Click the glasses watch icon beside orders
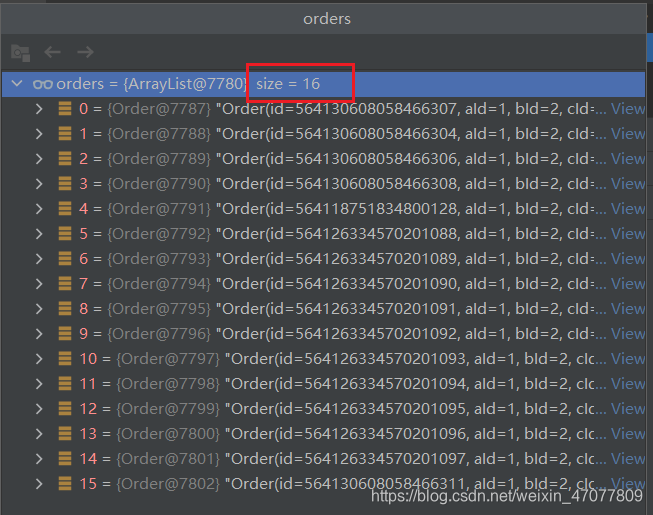The image size is (653, 515). coord(42,85)
